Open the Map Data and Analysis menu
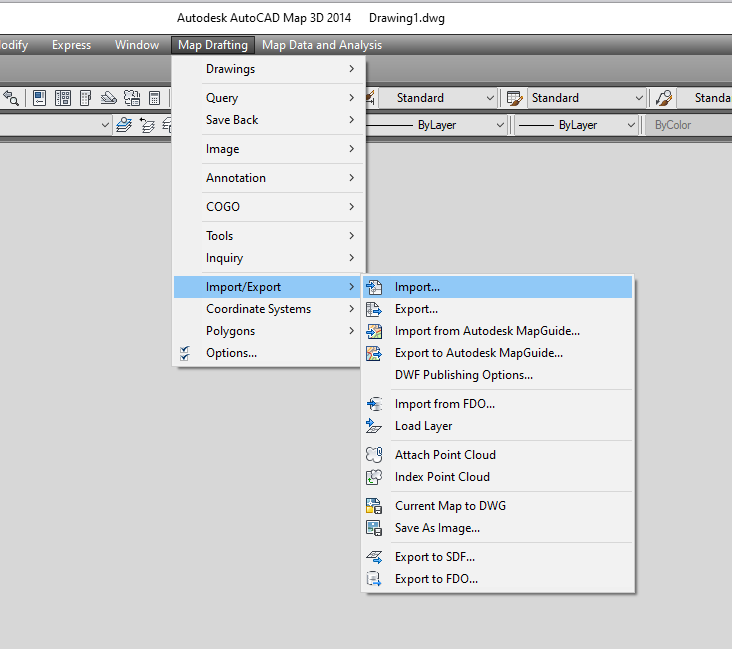The height and width of the screenshot is (649, 732). click(x=322, y=45)
